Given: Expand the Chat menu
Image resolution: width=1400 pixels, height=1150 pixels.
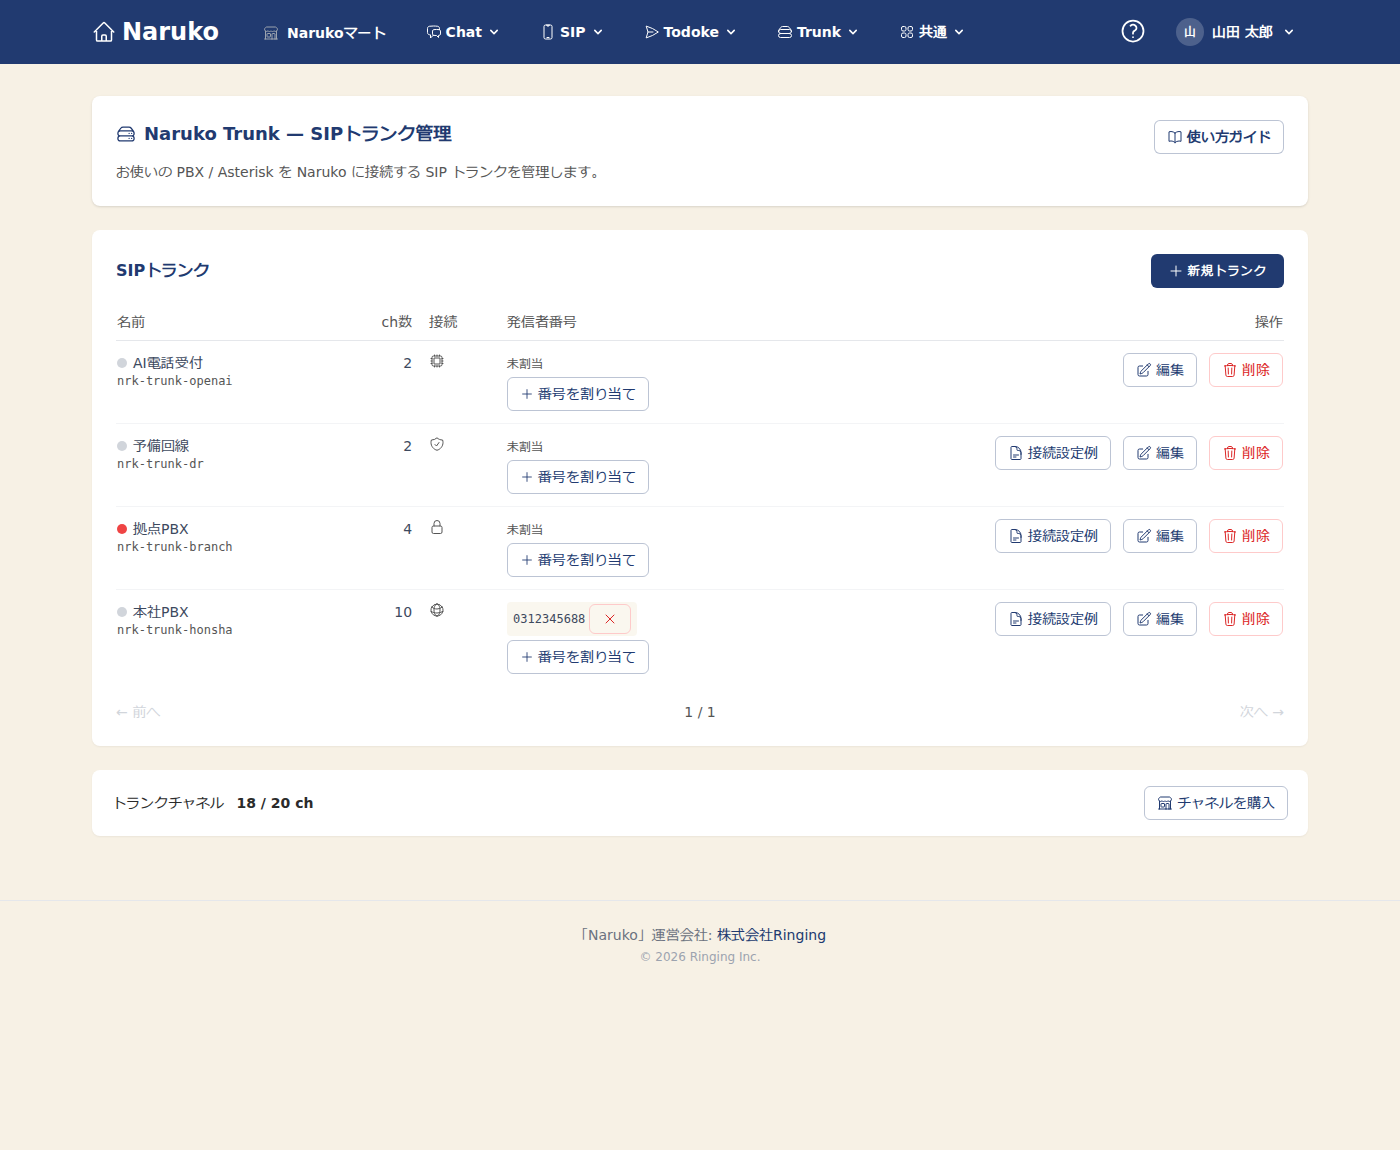Looking at the screenshot, I should [x=463, y=32].
